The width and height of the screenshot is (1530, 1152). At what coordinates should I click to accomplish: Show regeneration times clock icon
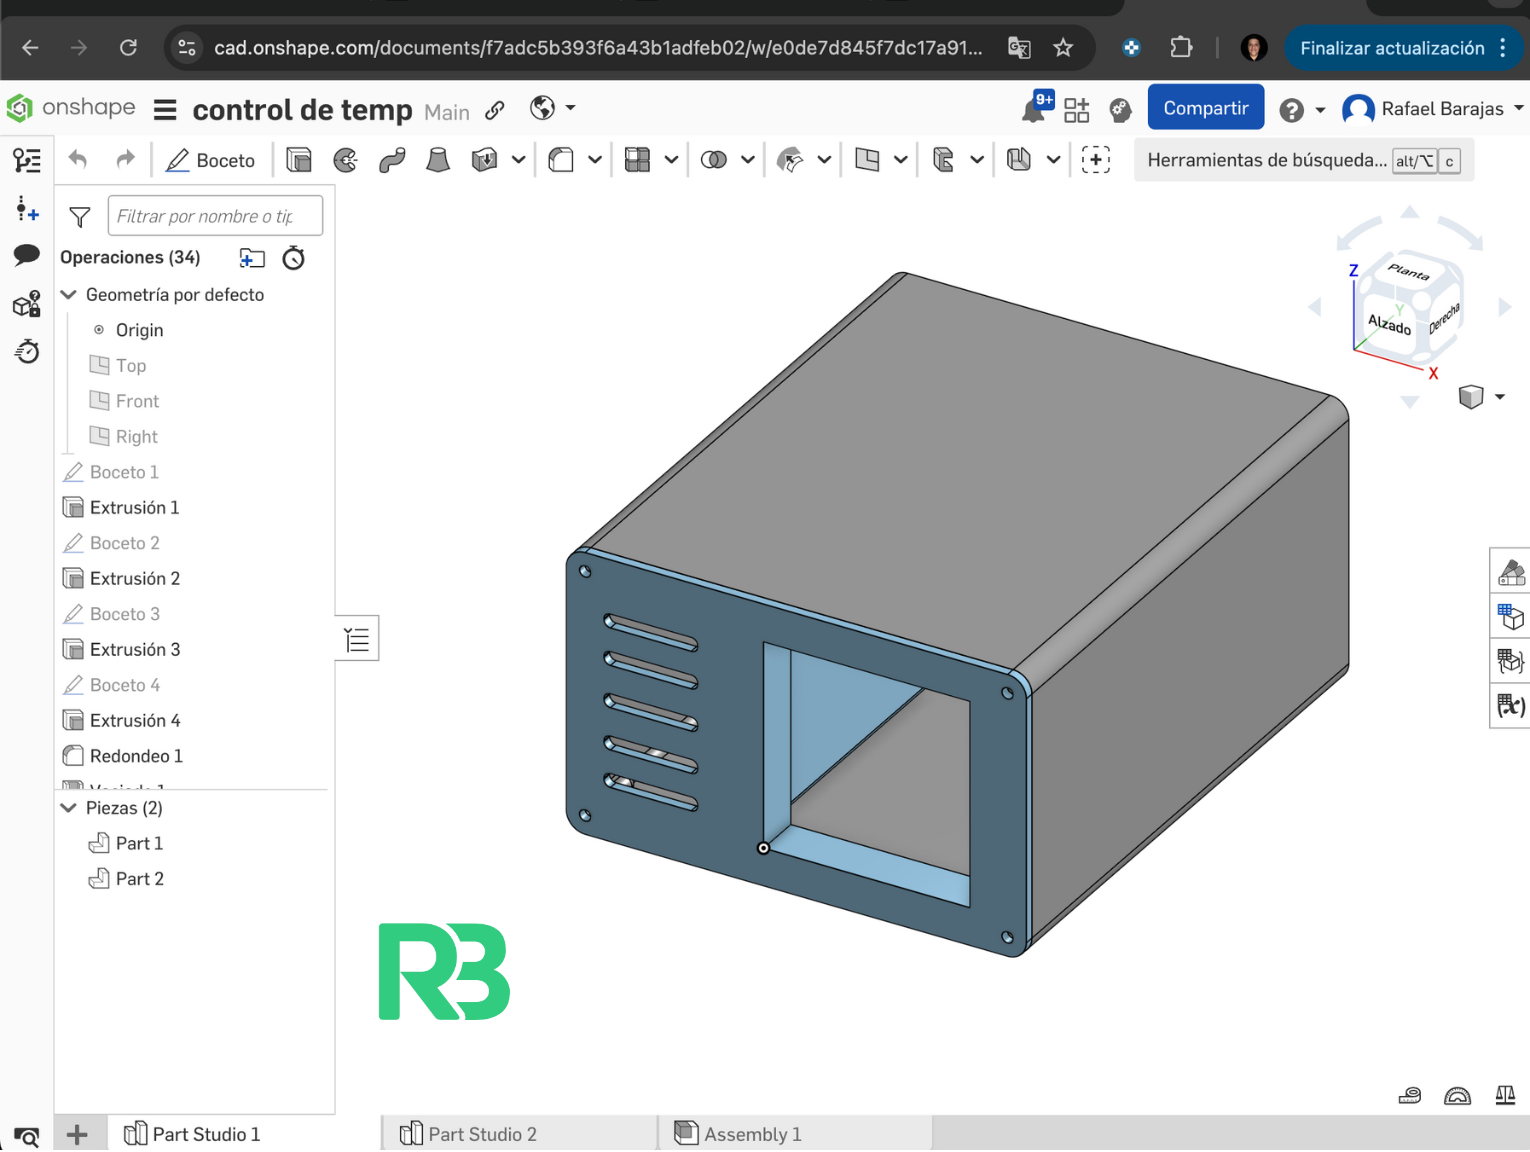[x=293, y=258]
